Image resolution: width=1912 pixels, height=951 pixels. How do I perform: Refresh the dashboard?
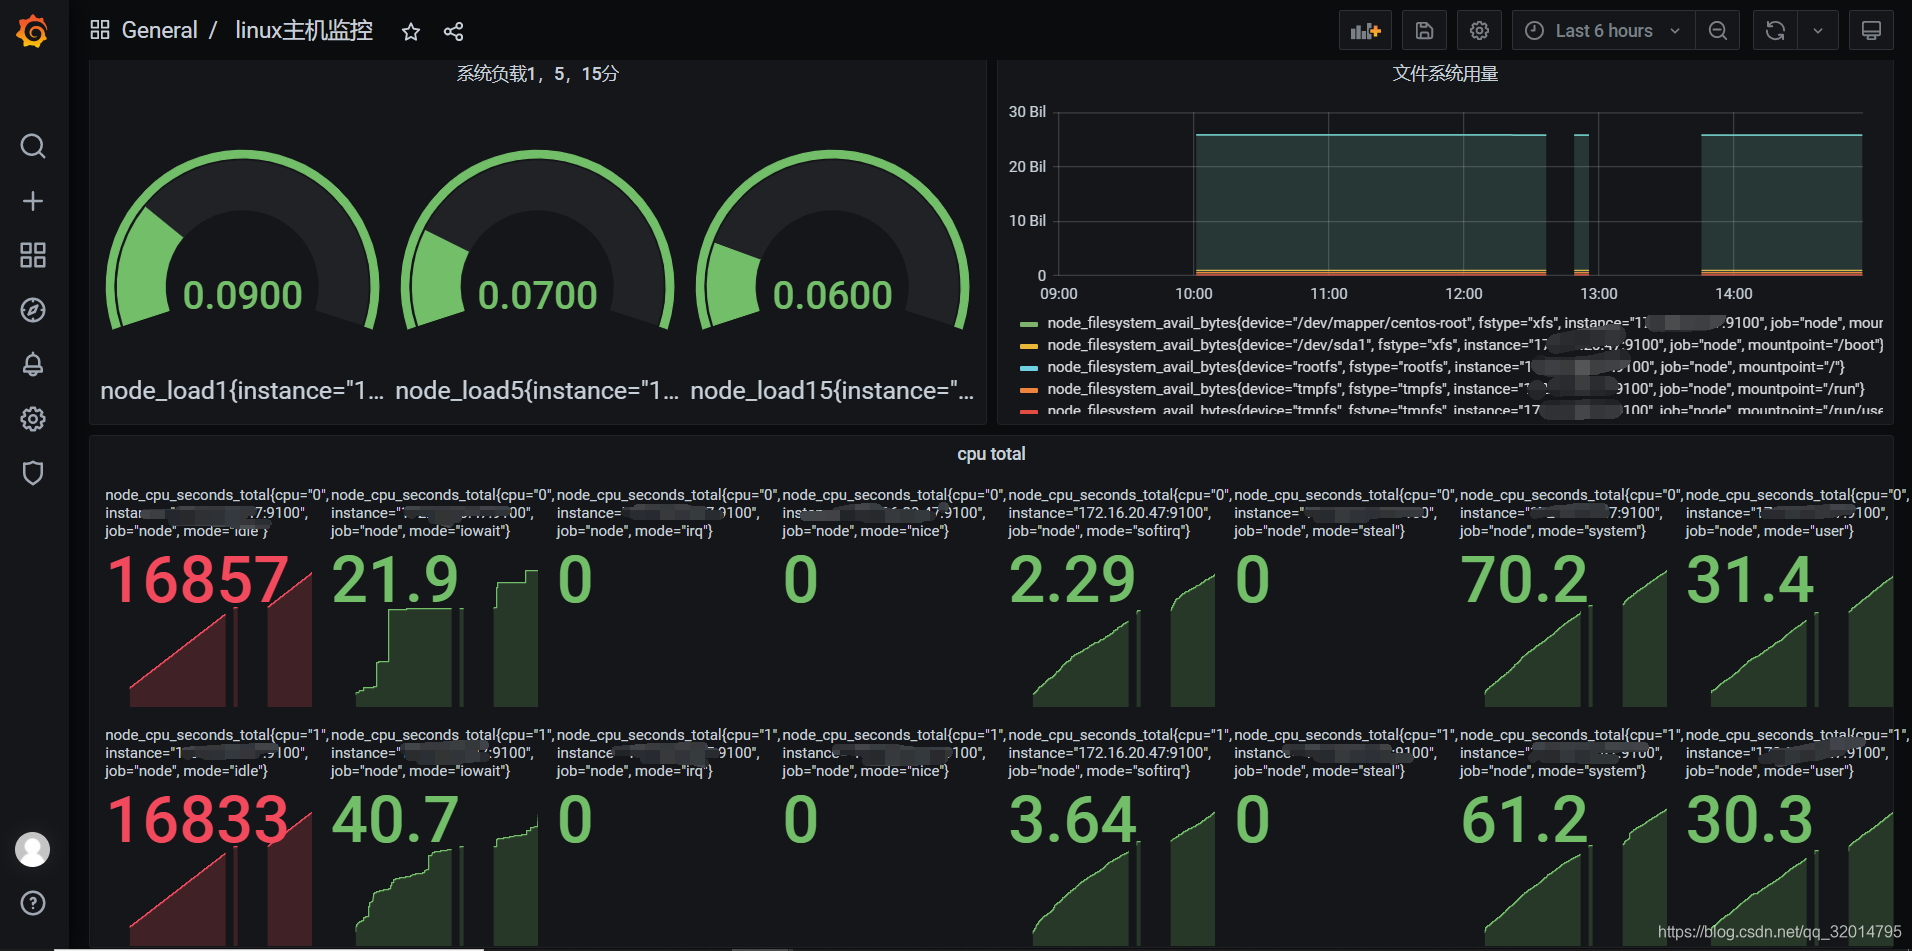[x=1775, y=31]
